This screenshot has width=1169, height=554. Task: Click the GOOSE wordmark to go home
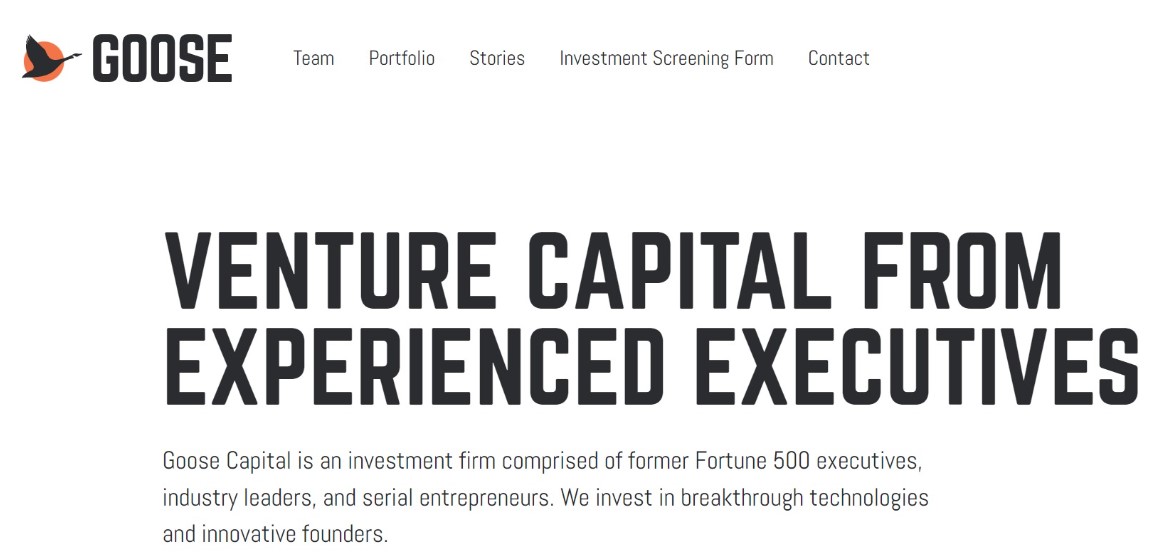click(162, 59)
